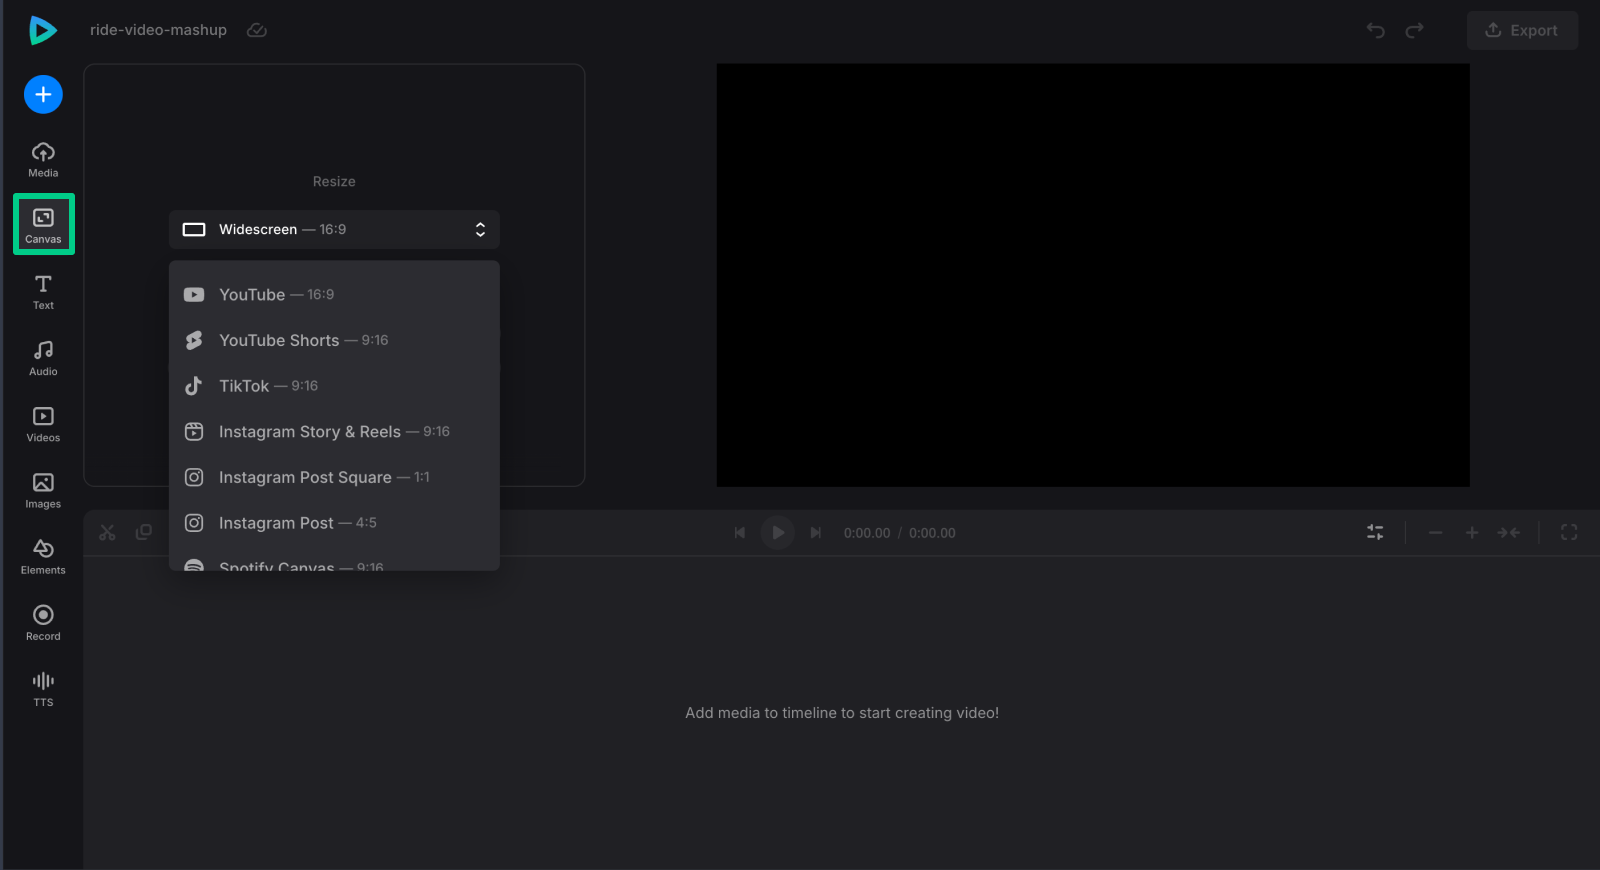Screen dimensions: 1600x870
Task: Open the Record panel
Action: 43,623
